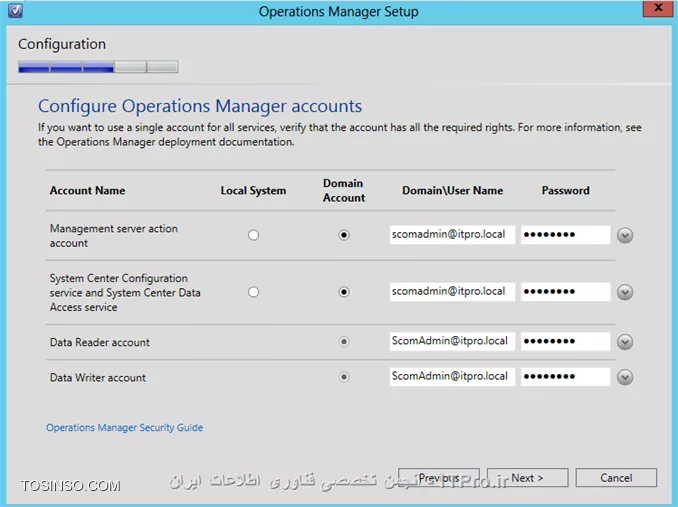Click the Domain\User Name column header

tap(453, 191)
